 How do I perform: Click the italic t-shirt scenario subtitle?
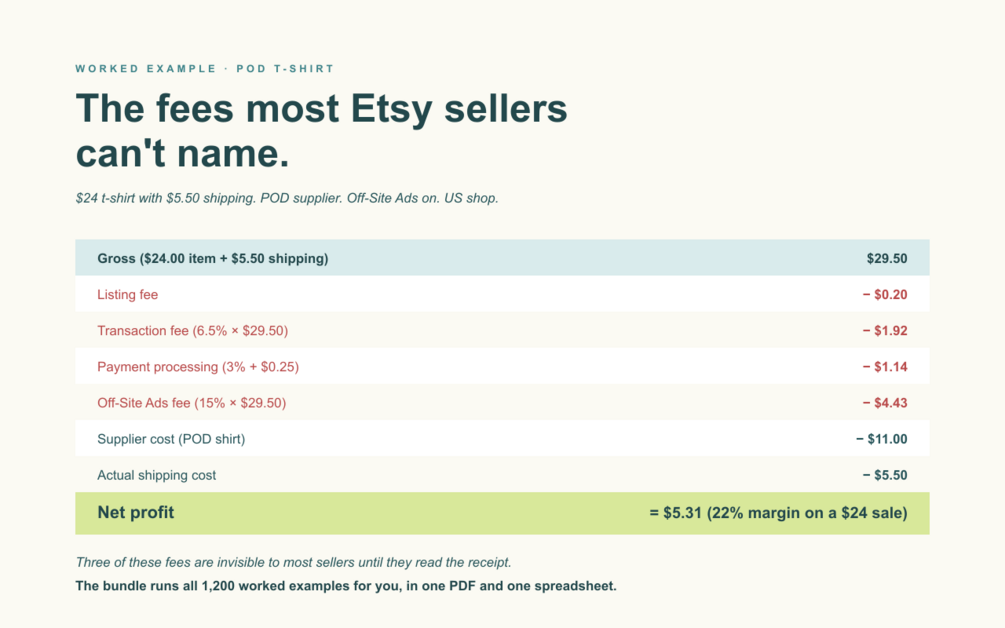pyautogui.click(x=287, y=198)
